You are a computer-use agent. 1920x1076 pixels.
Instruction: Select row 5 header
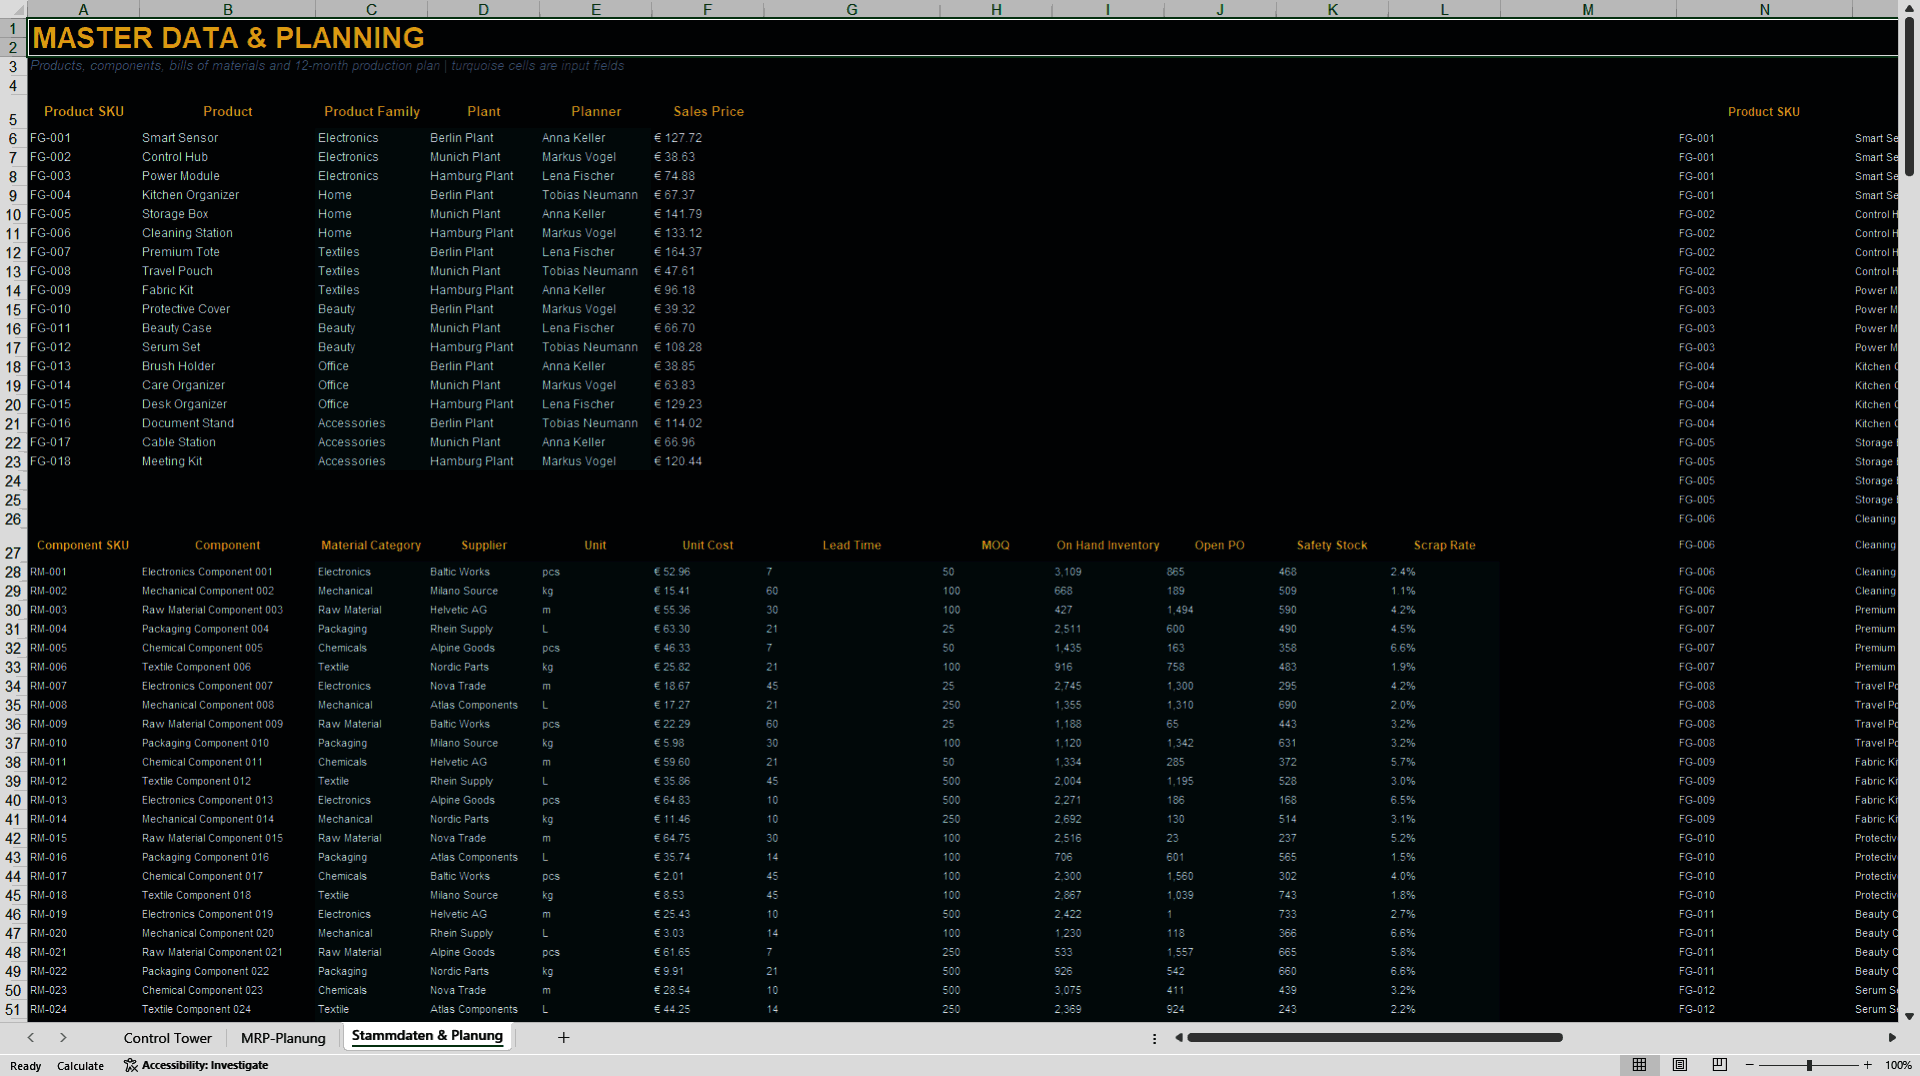tap(13, 111)
